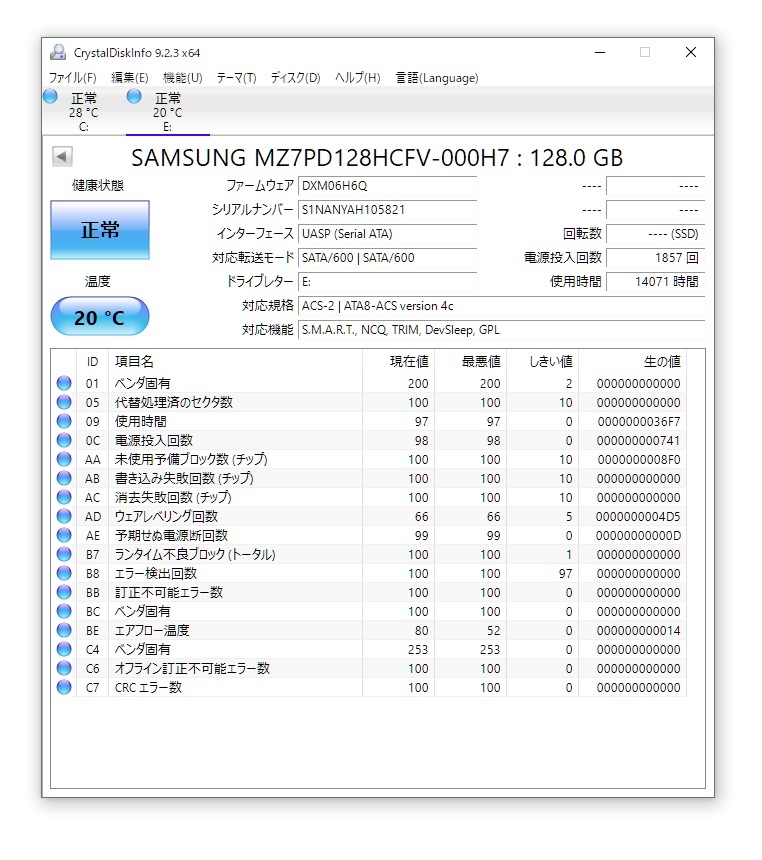This screenshot has width=762, height=860.
Task: Click raw value 0000000036F7
Action: click(x=639, y=421)
